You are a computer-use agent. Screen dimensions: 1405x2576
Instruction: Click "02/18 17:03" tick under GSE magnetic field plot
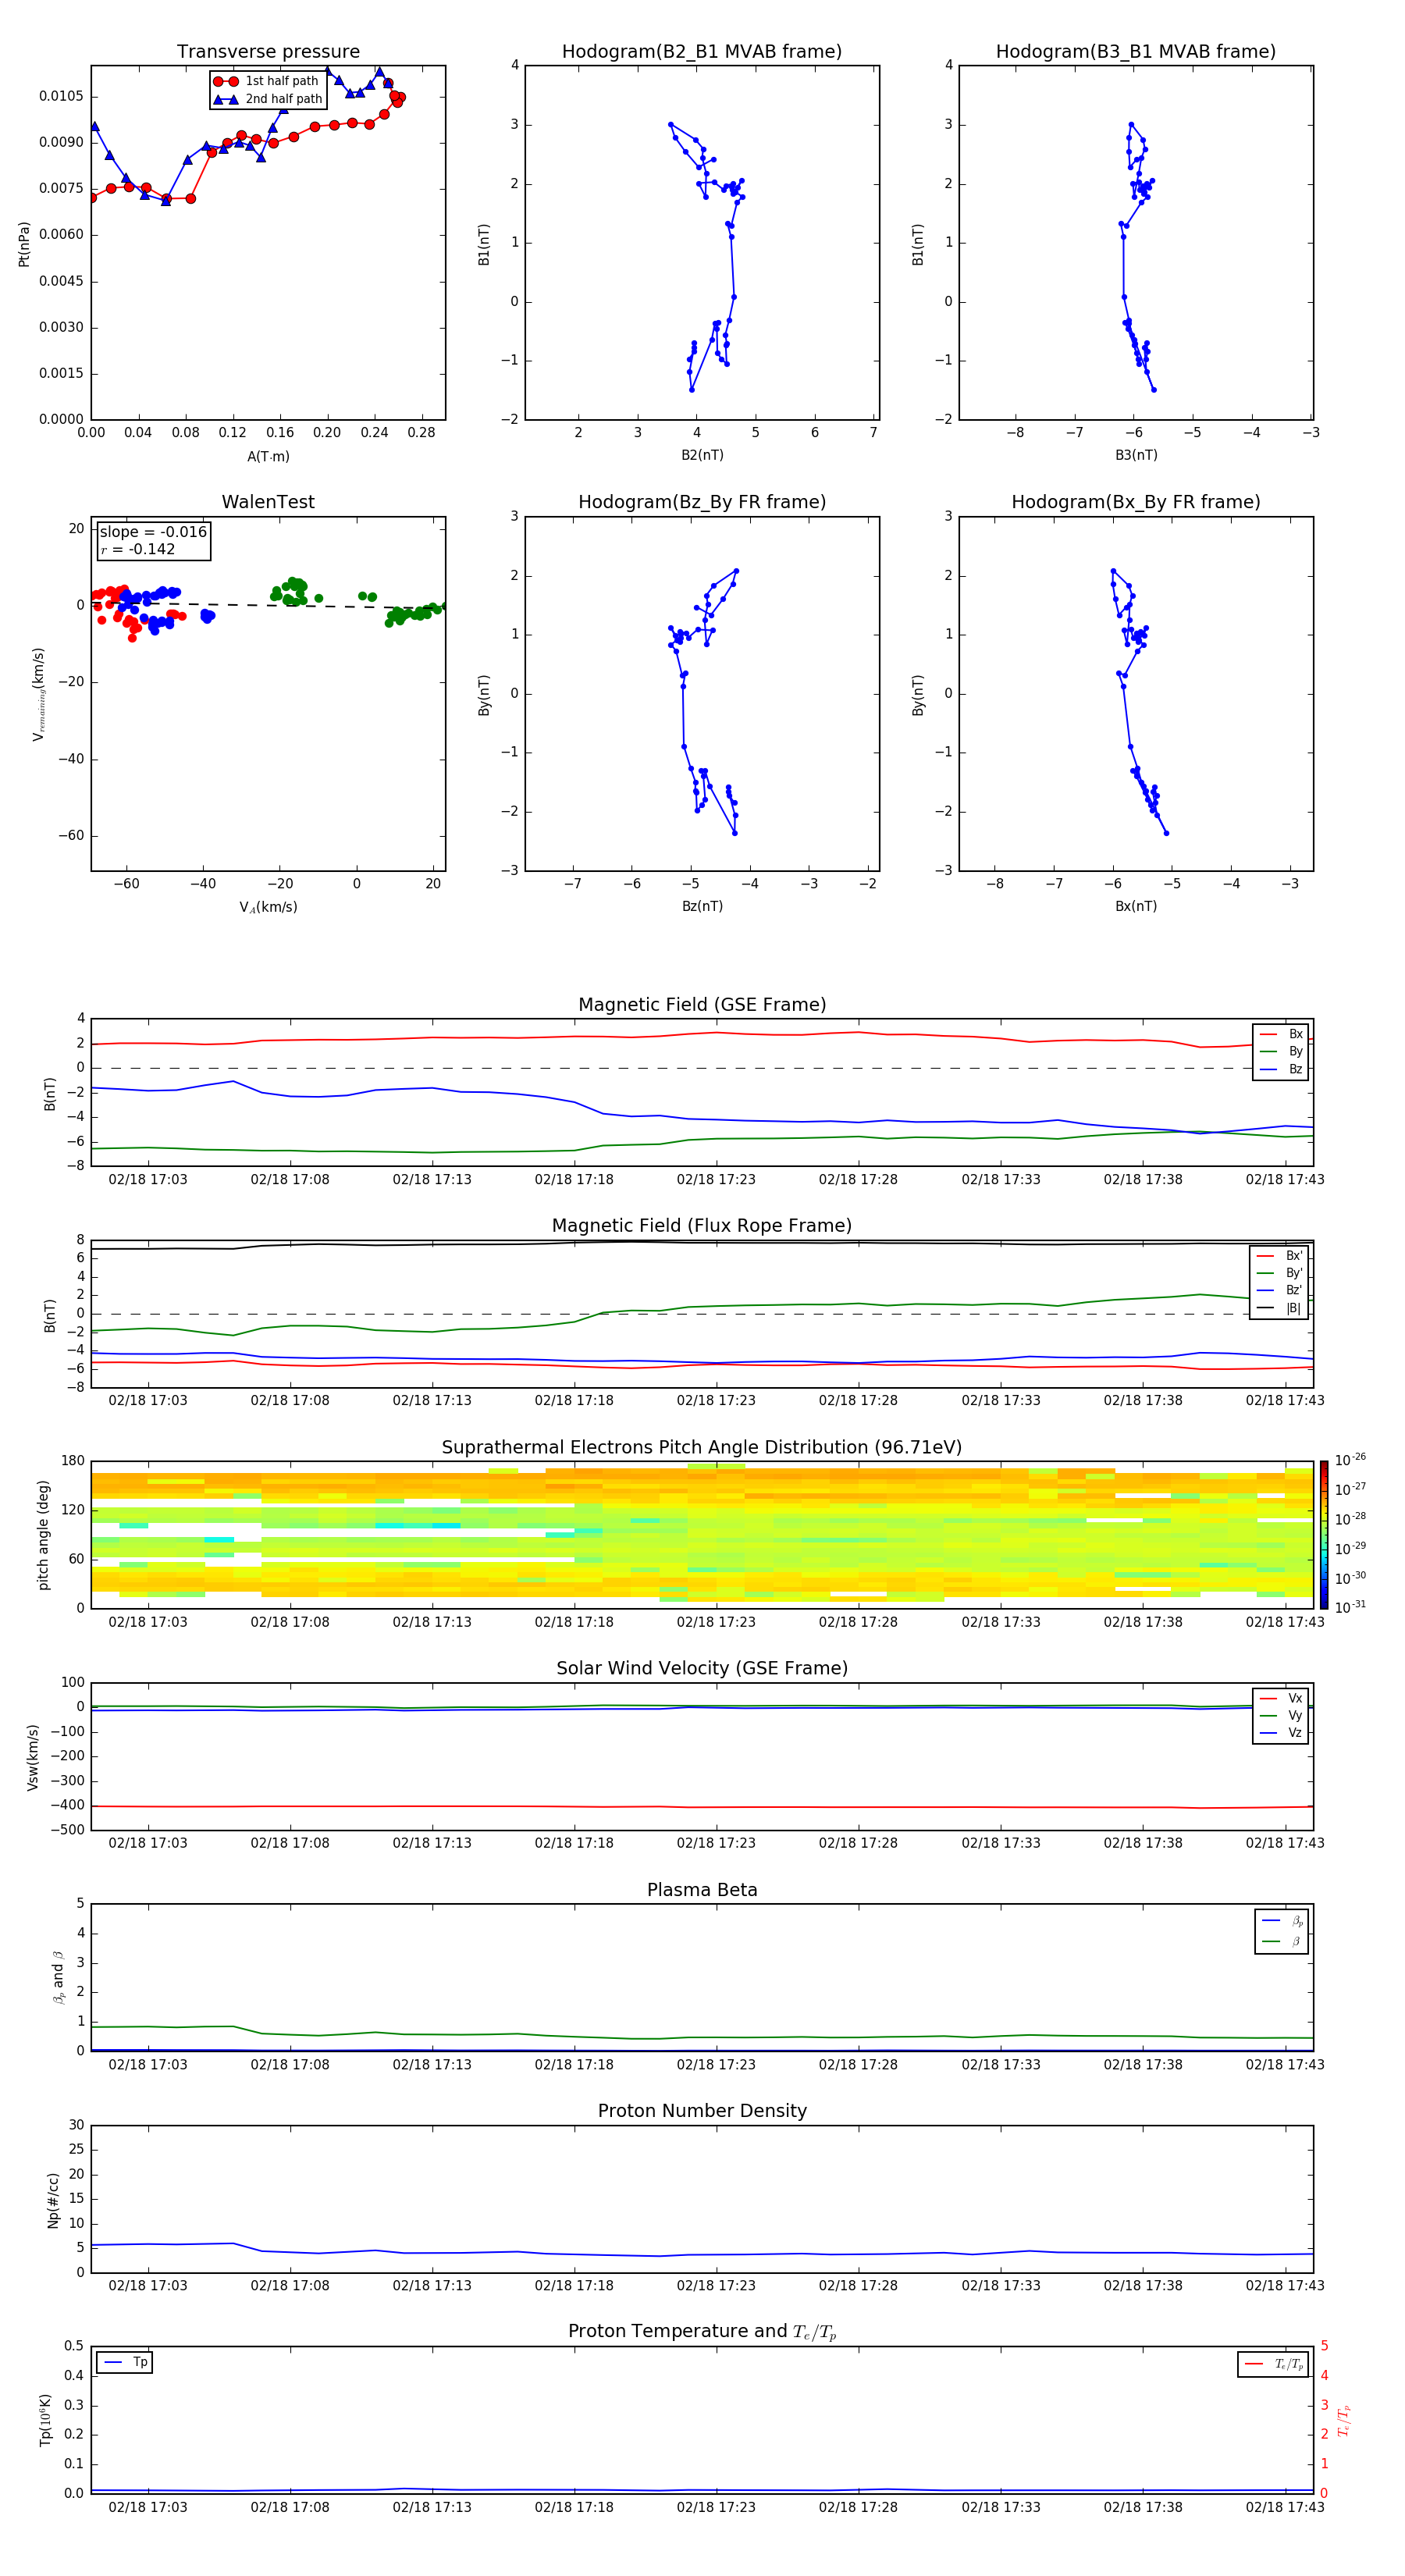click(148, 1179)
